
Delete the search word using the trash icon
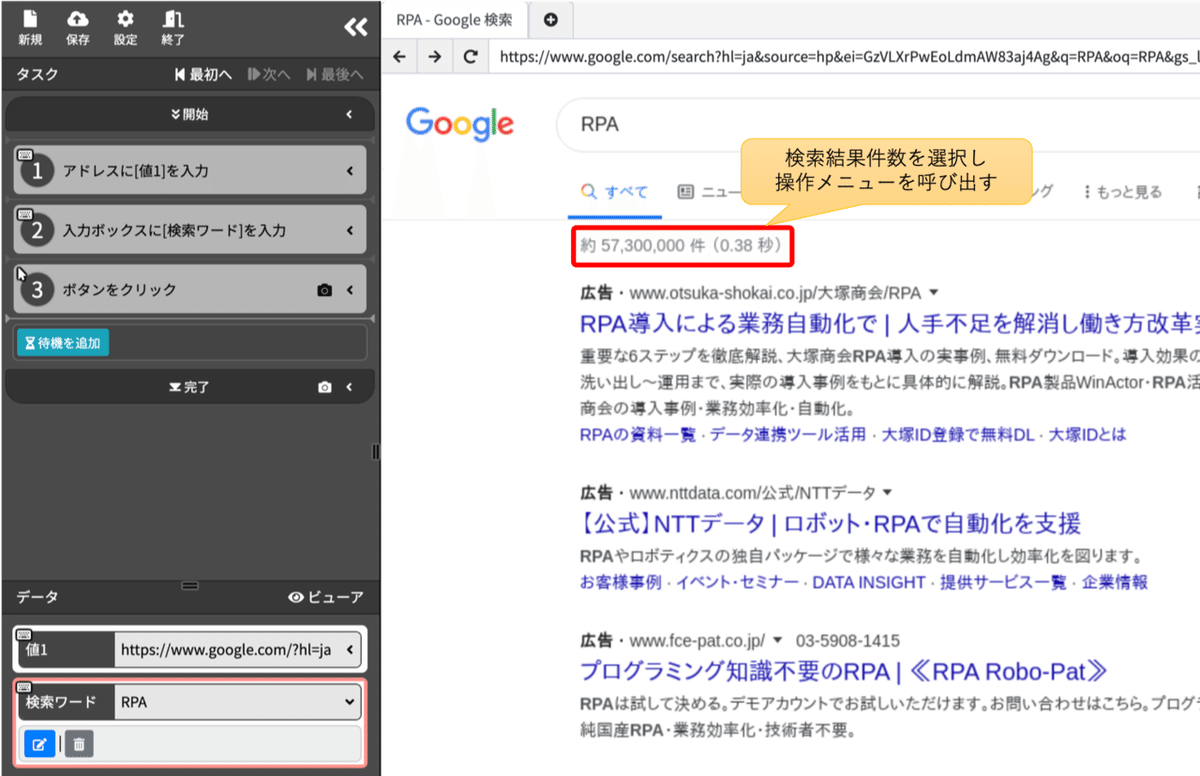tap(78, 743)
